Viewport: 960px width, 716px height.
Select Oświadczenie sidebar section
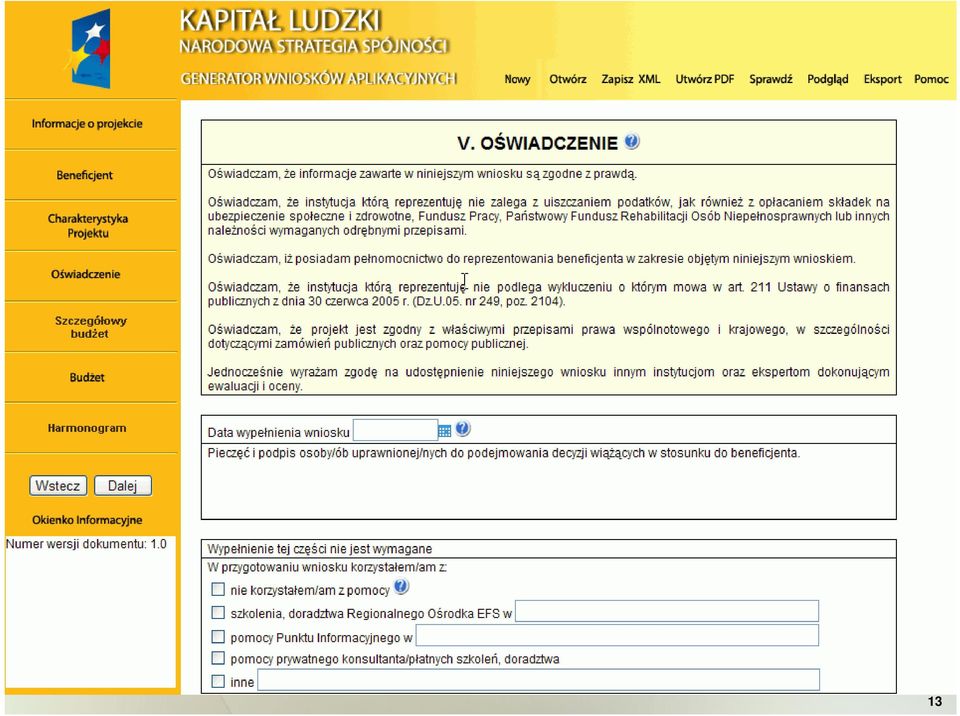pyautogui.click(x=86, y=274)
